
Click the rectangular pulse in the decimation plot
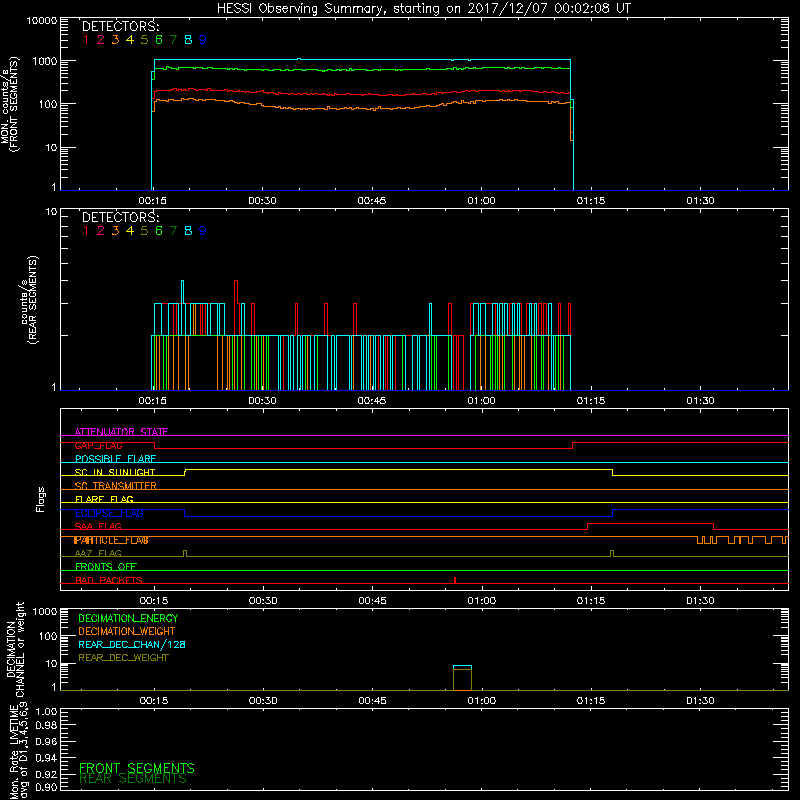coord(462,678)
